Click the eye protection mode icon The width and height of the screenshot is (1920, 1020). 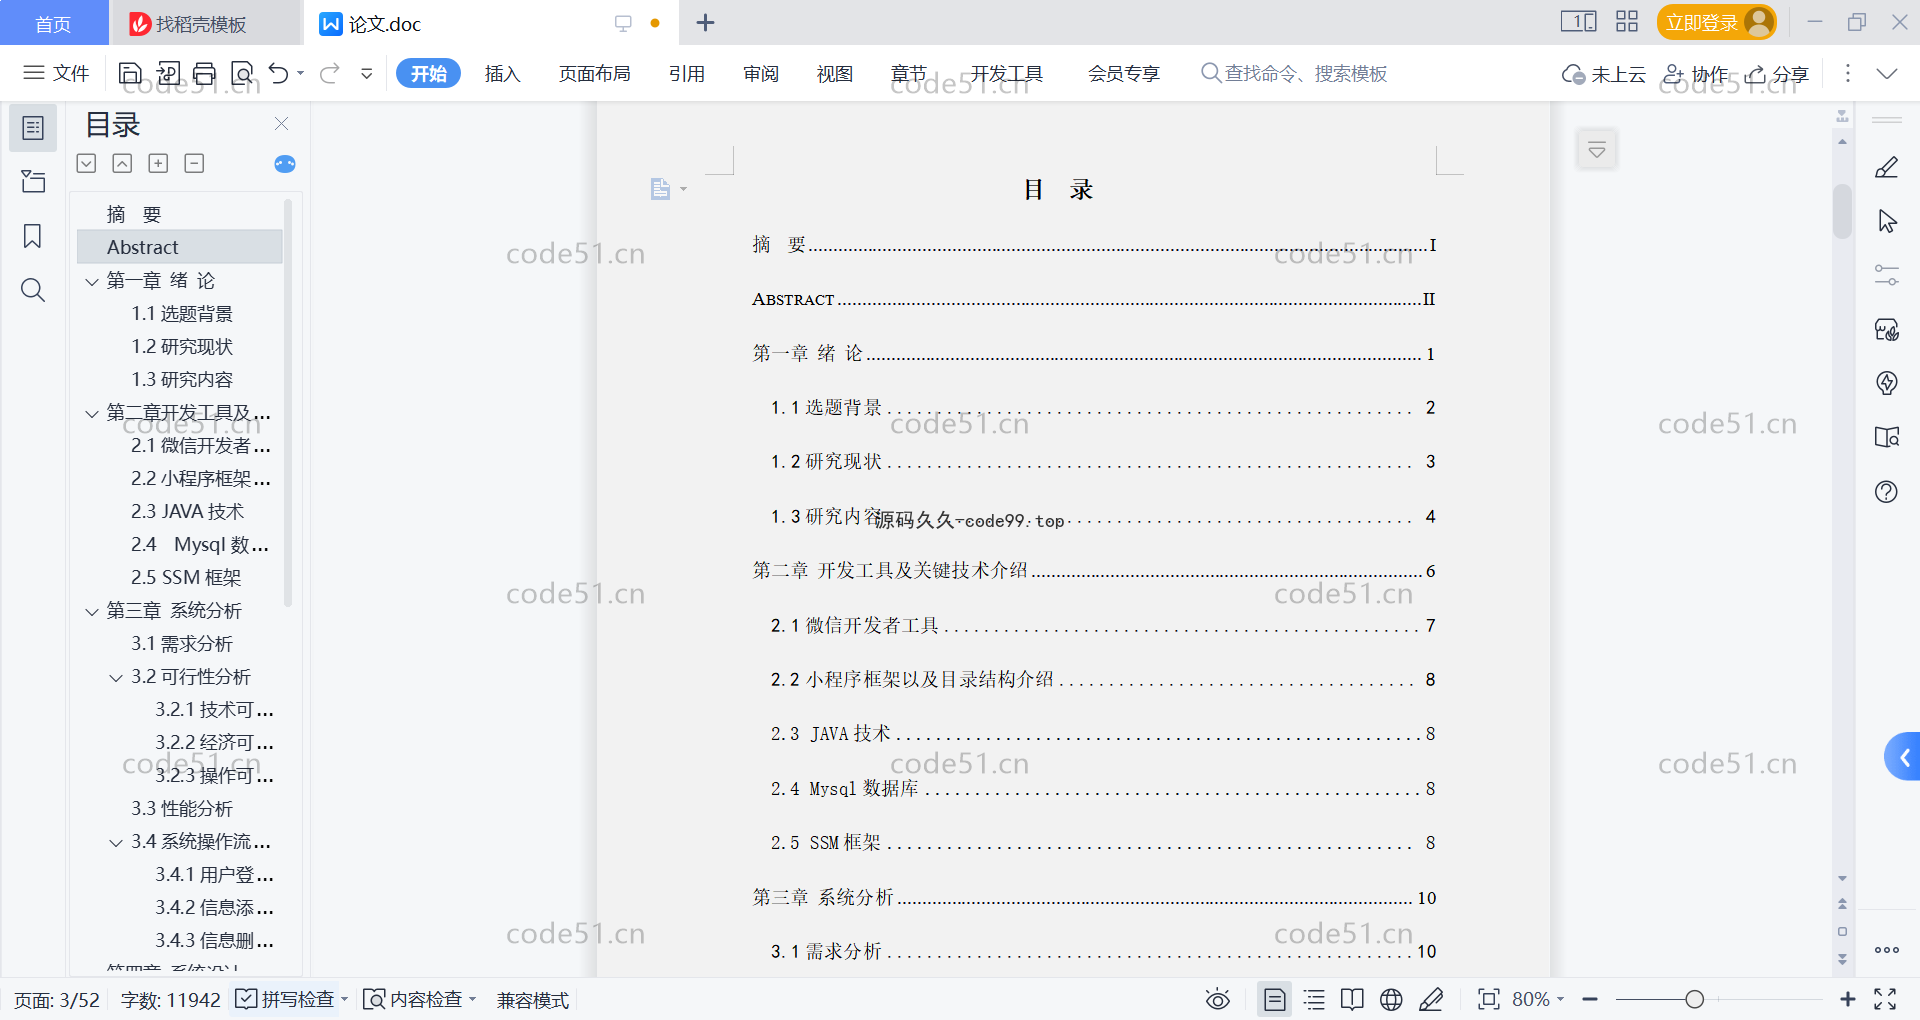[x=1217, y=999]
